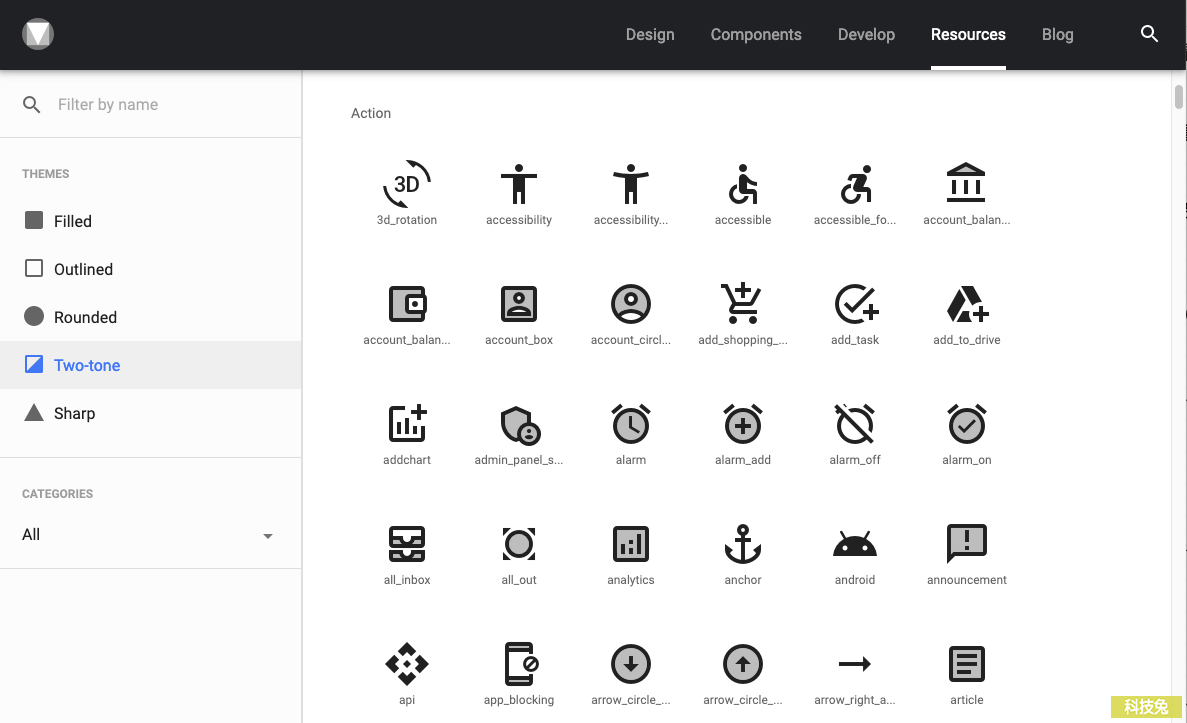
Task: Open the Blog link in navigation
Action: (x=1057, y=34)
